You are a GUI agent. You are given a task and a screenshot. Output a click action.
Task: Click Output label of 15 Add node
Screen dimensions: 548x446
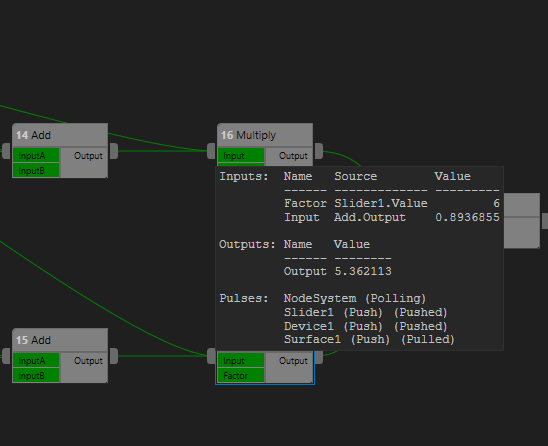88,360
